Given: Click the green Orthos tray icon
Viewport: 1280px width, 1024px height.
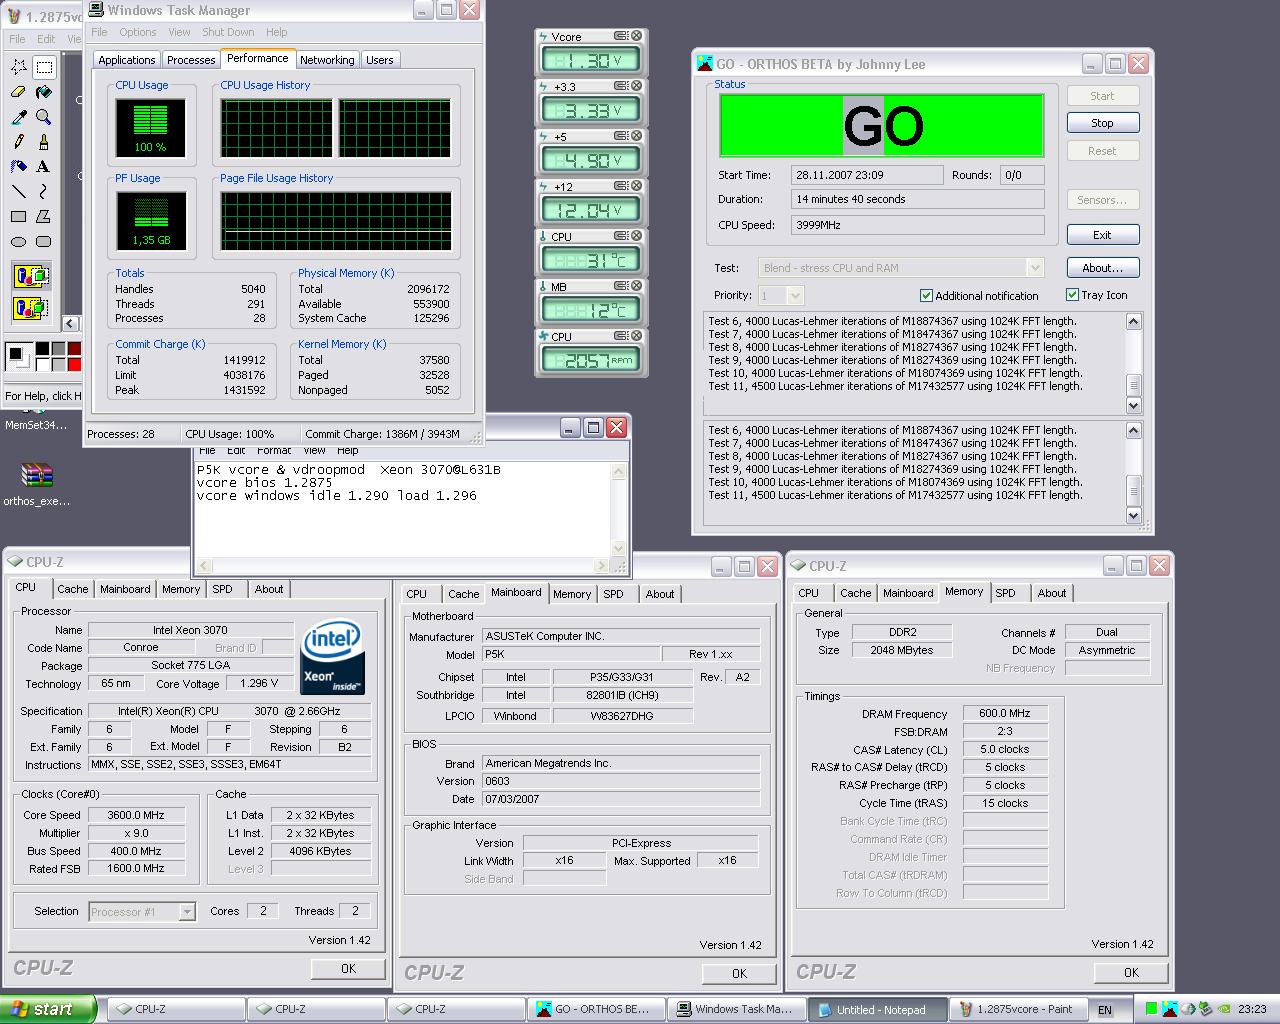Looking at the screenshot, I should coord(1152,1009).
